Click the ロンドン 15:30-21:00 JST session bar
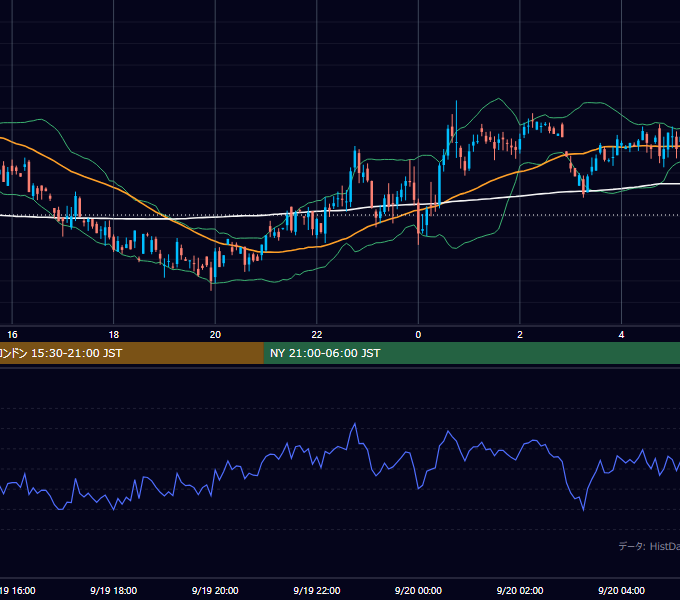 click(131, 353)
